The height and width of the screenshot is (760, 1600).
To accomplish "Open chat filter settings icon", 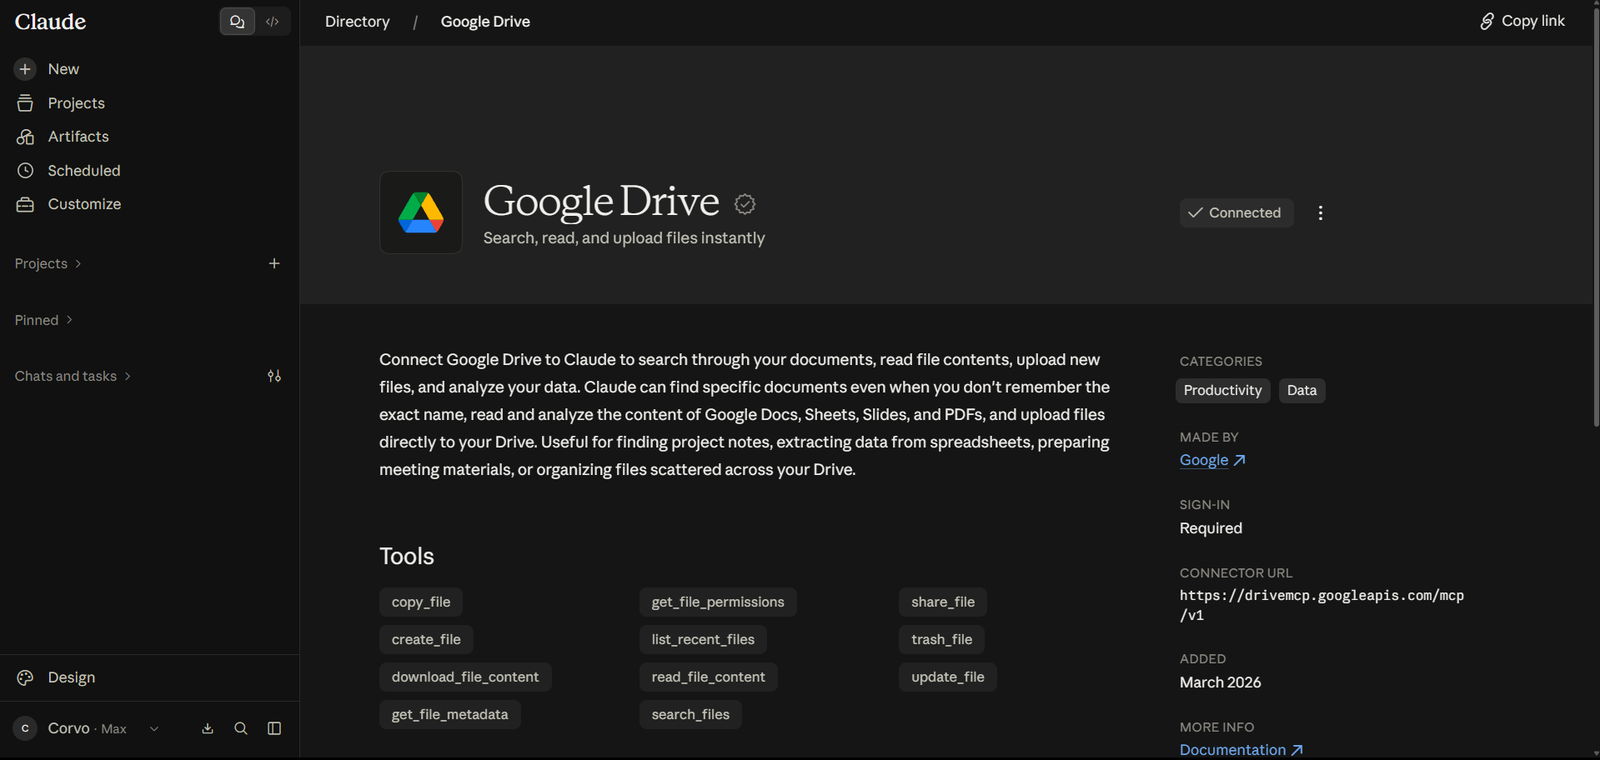I will click(274, 376).
